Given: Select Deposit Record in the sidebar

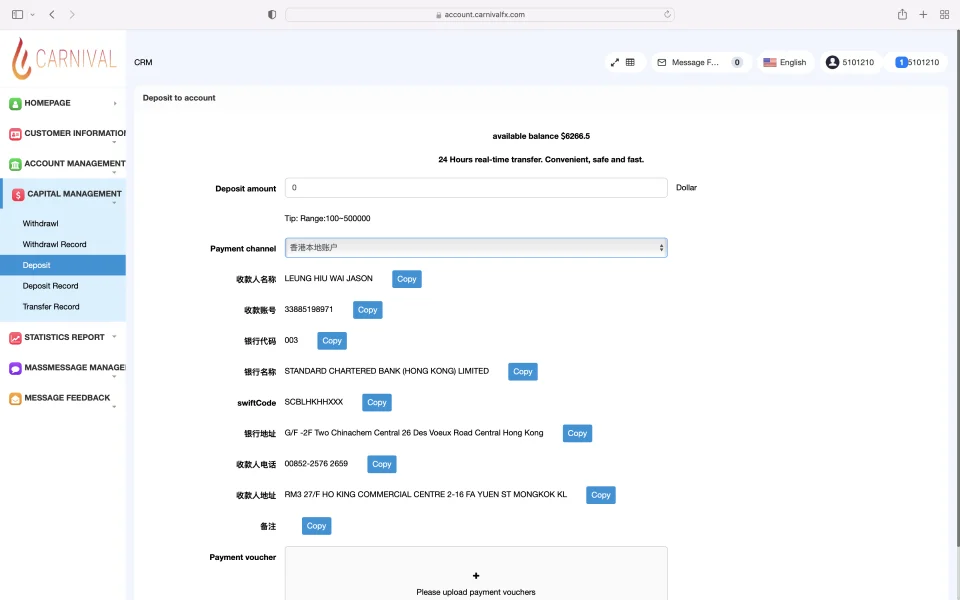Looking at the screenshot, I should (51, 286).
